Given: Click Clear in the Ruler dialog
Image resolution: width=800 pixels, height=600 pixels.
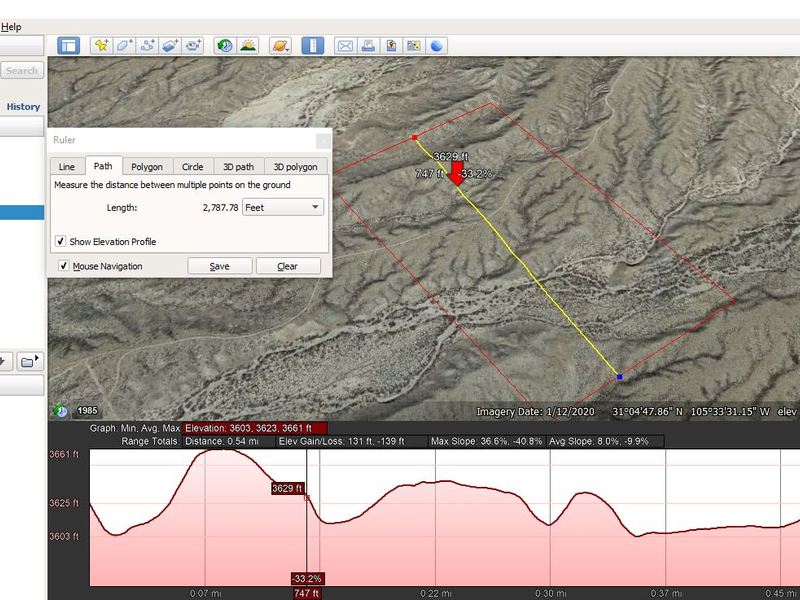Looking at the screenshot, I should (x=288, y=266).
